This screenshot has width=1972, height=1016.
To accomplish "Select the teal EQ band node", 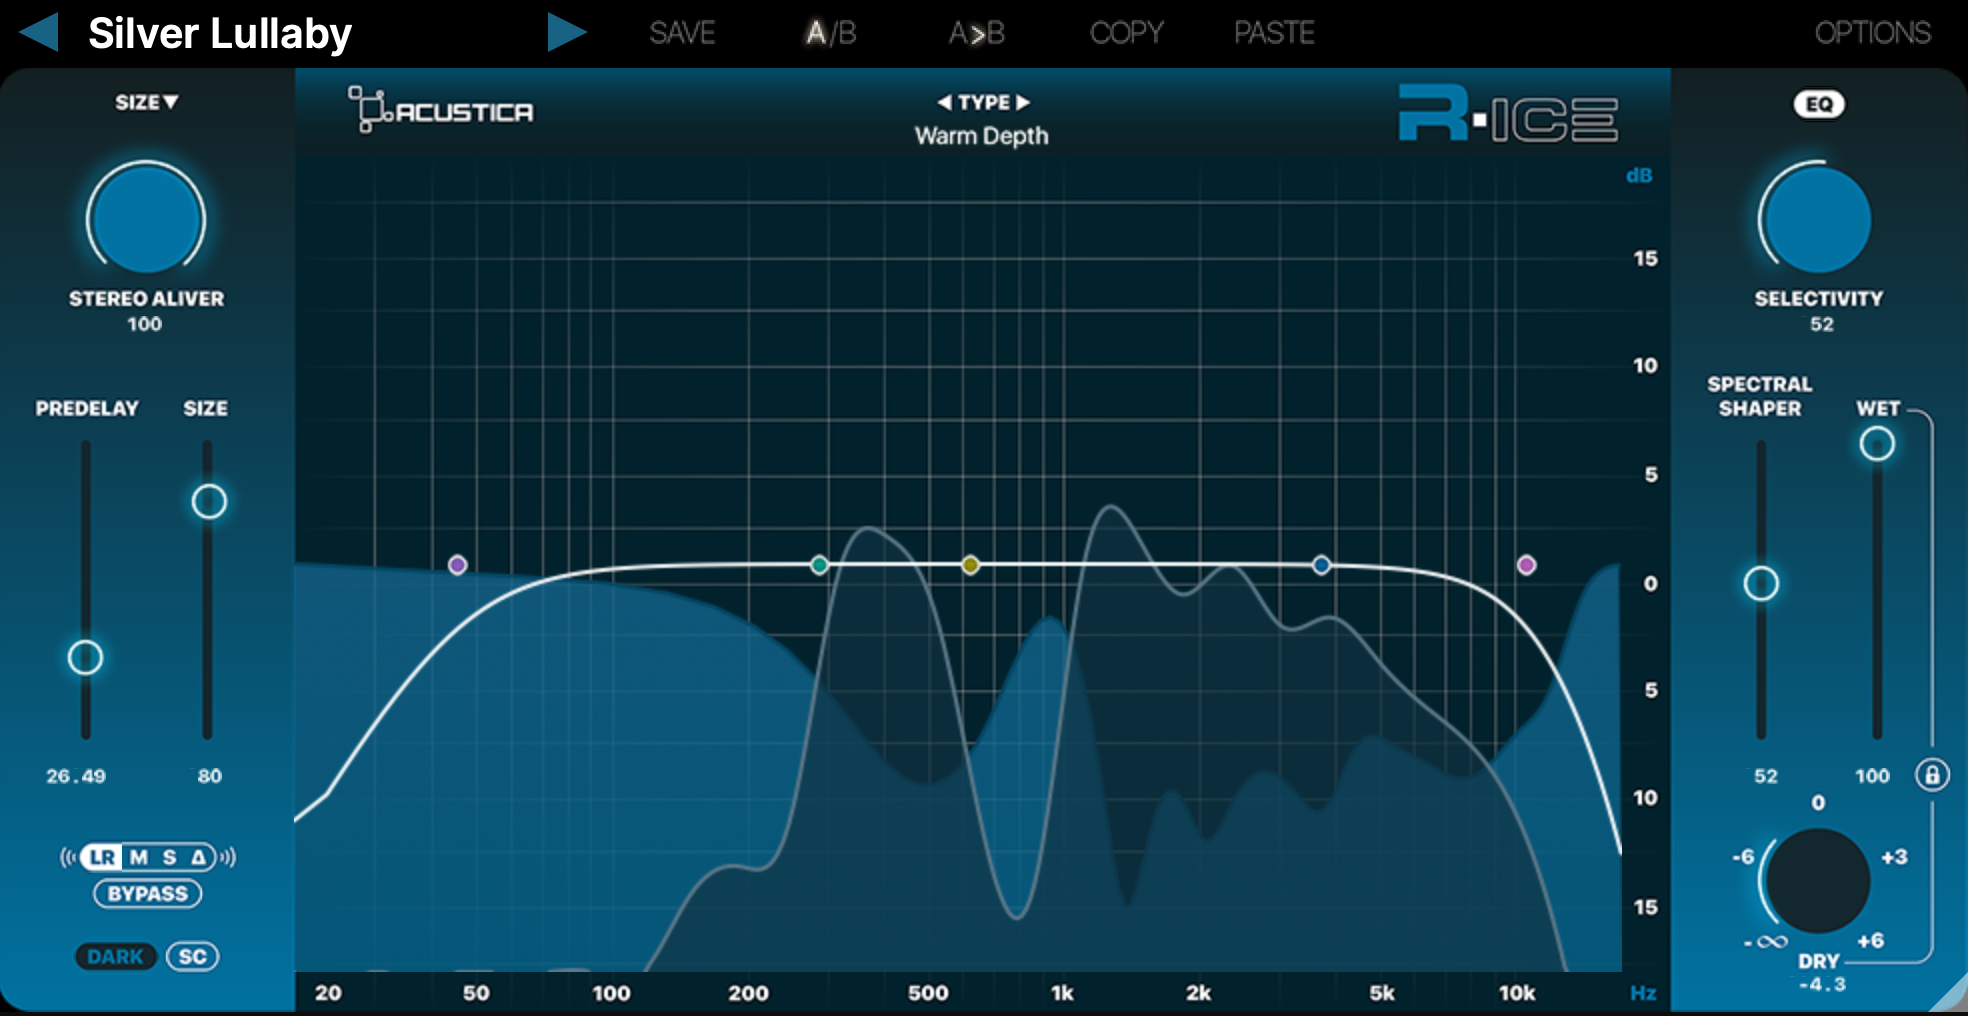I will (819, 565).
